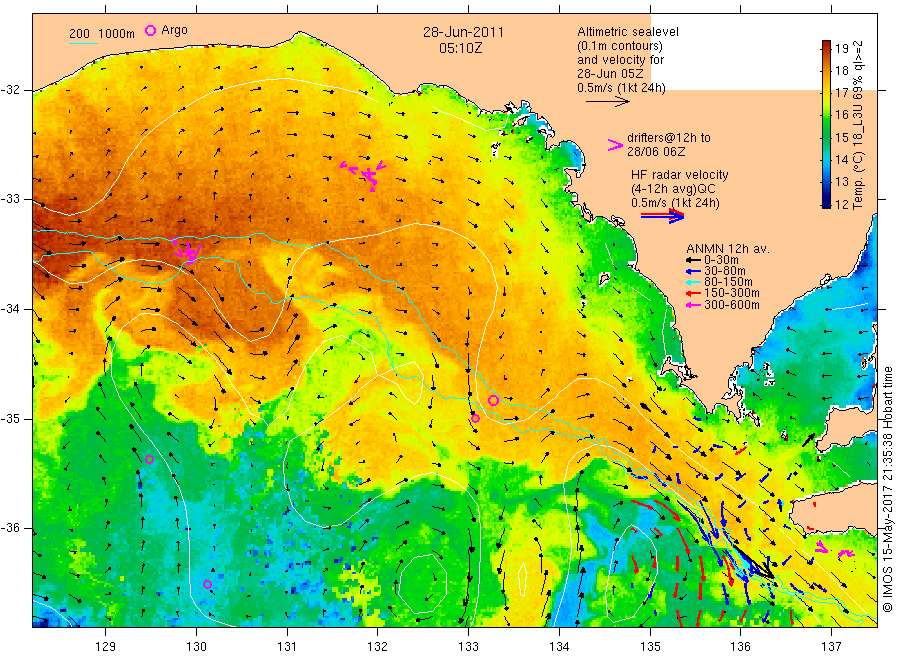
Task: Click the longitude axis label 130
Action: [x=196, y=646]
